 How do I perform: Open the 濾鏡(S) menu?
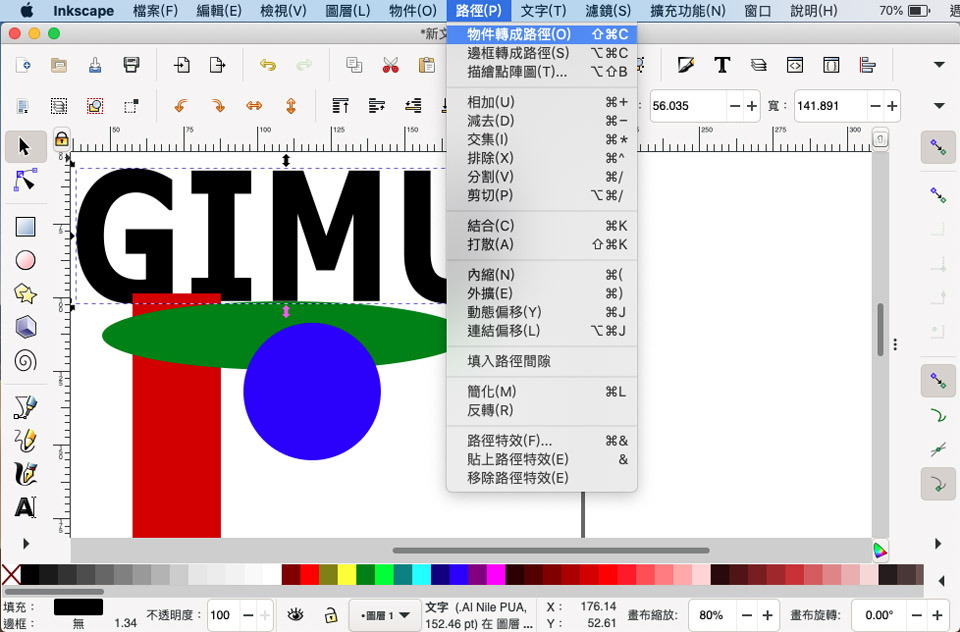(x=607, y=10)
